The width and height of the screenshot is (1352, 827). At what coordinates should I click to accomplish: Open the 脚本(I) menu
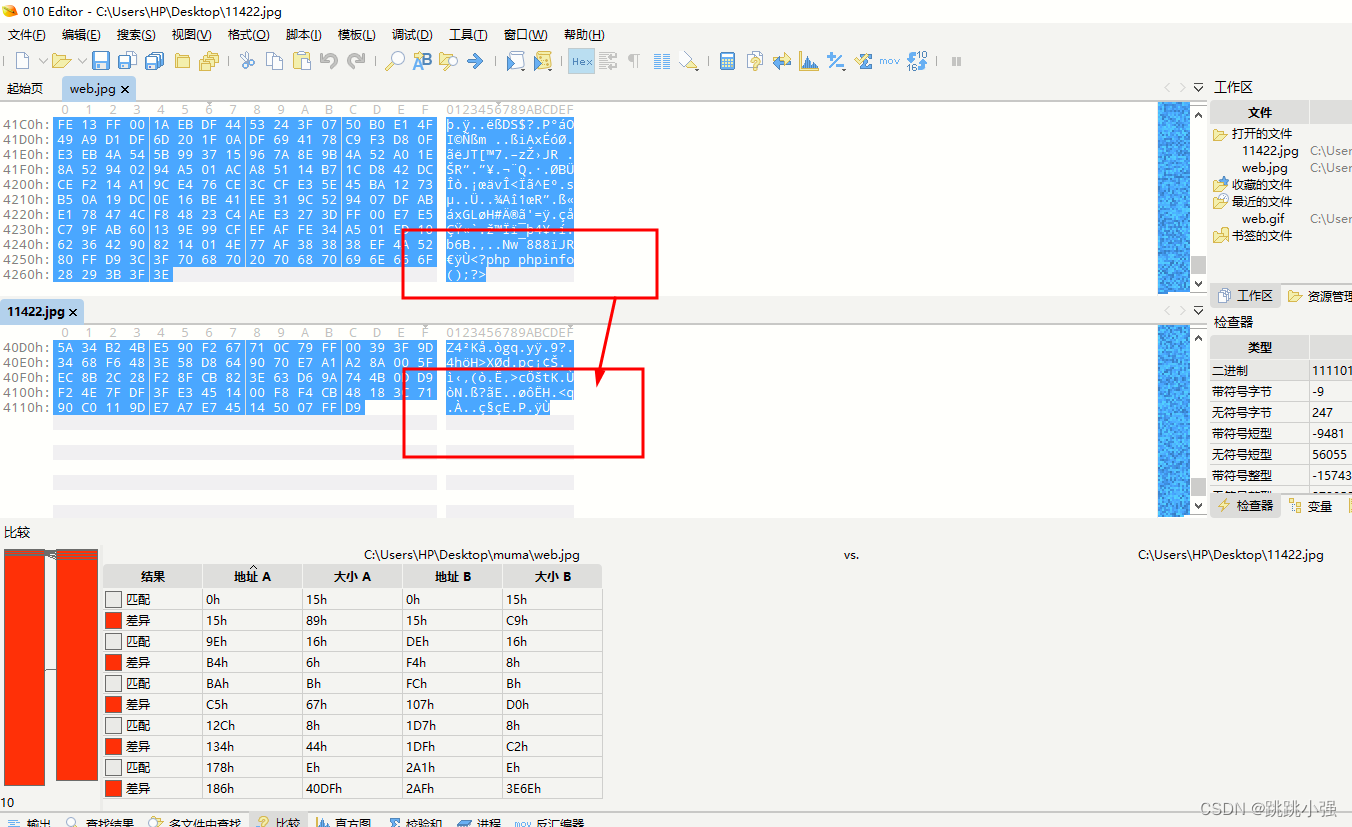point(304,35)
